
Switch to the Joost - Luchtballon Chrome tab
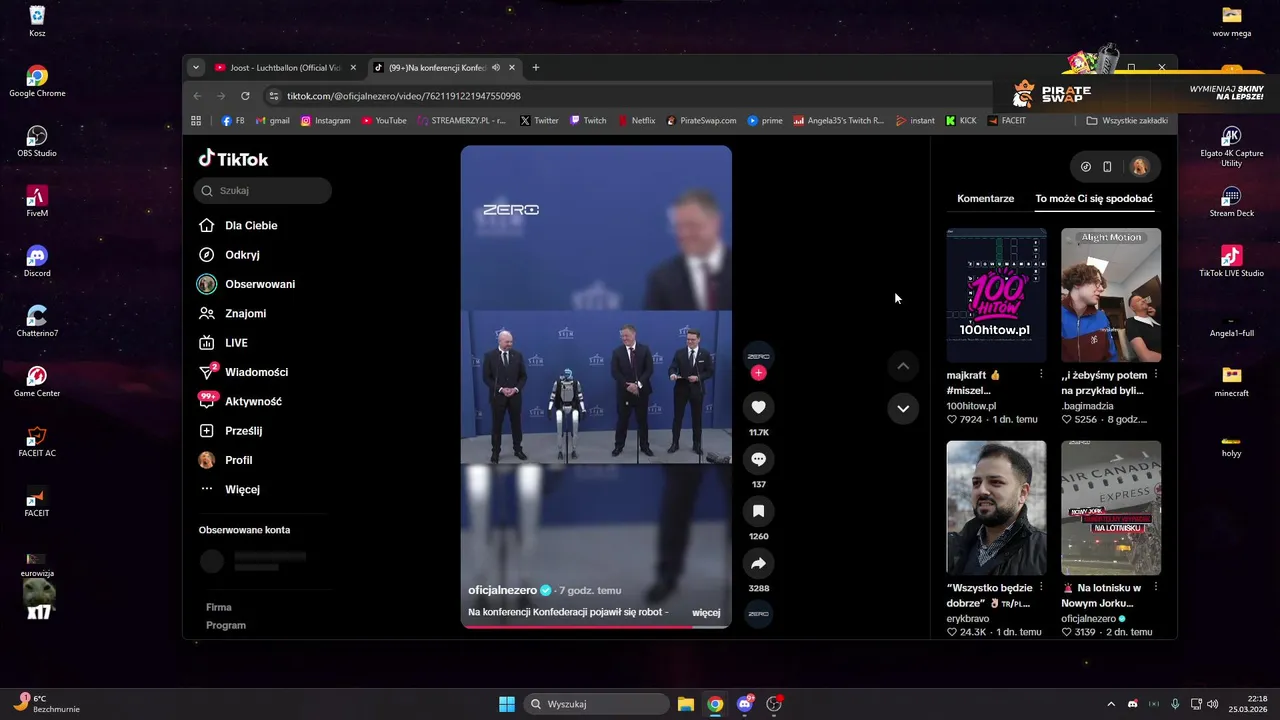point(285,68)
